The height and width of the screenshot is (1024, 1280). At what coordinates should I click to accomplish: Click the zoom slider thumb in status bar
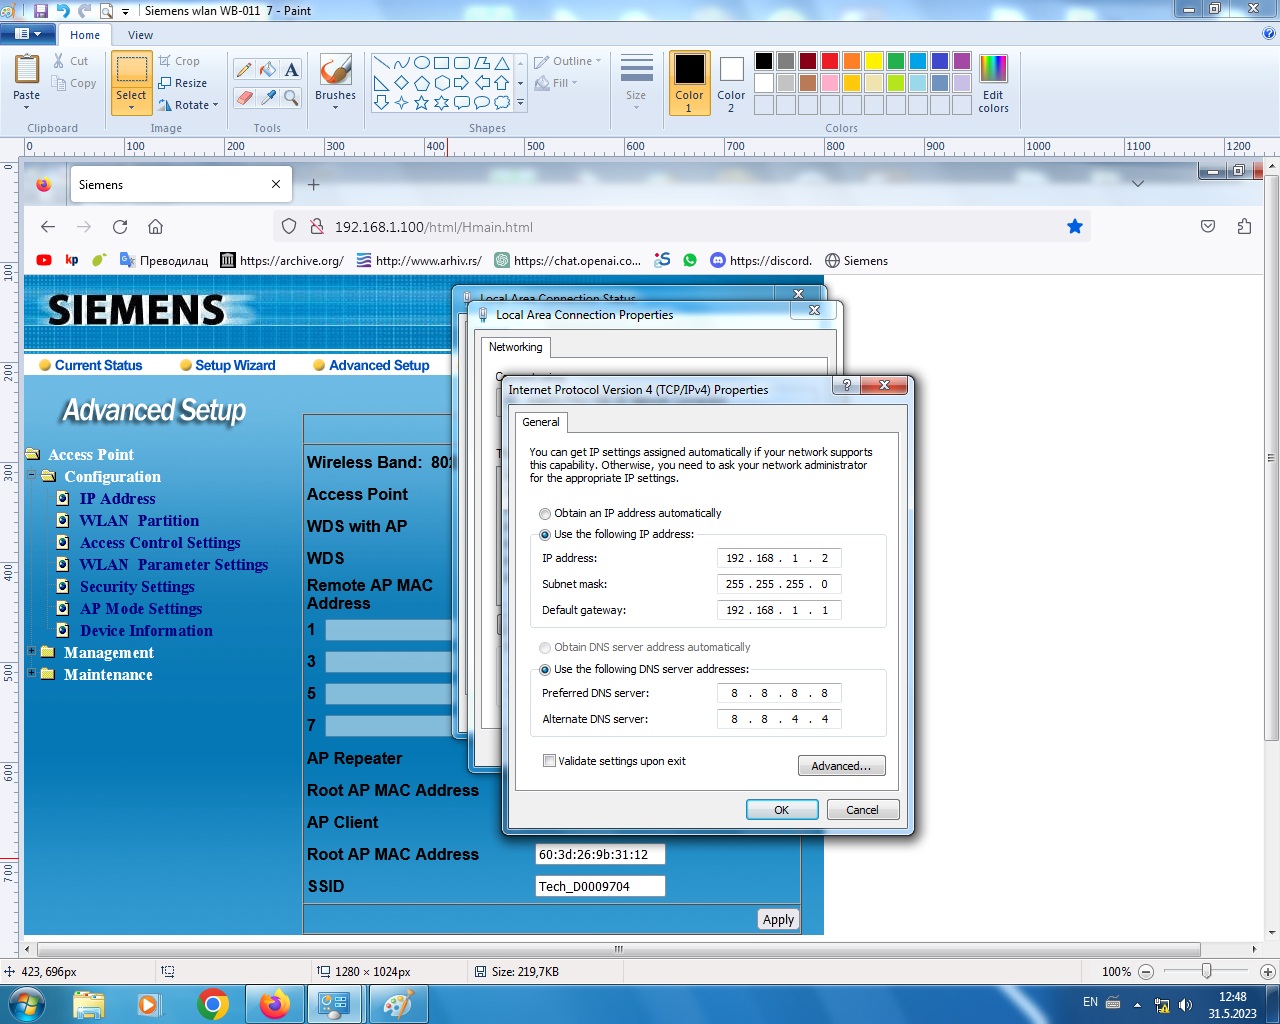[x=1207, y=971]
